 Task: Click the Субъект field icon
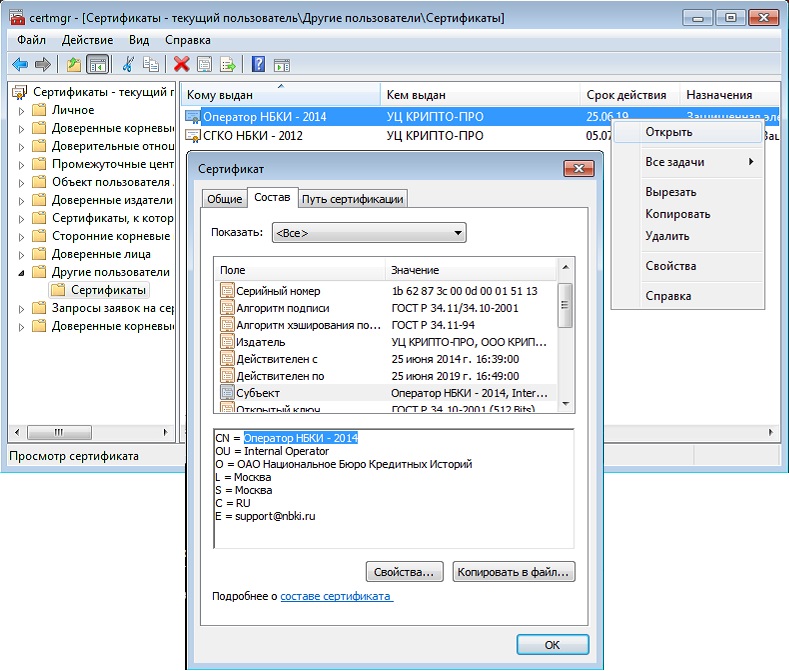coord(227,393)
